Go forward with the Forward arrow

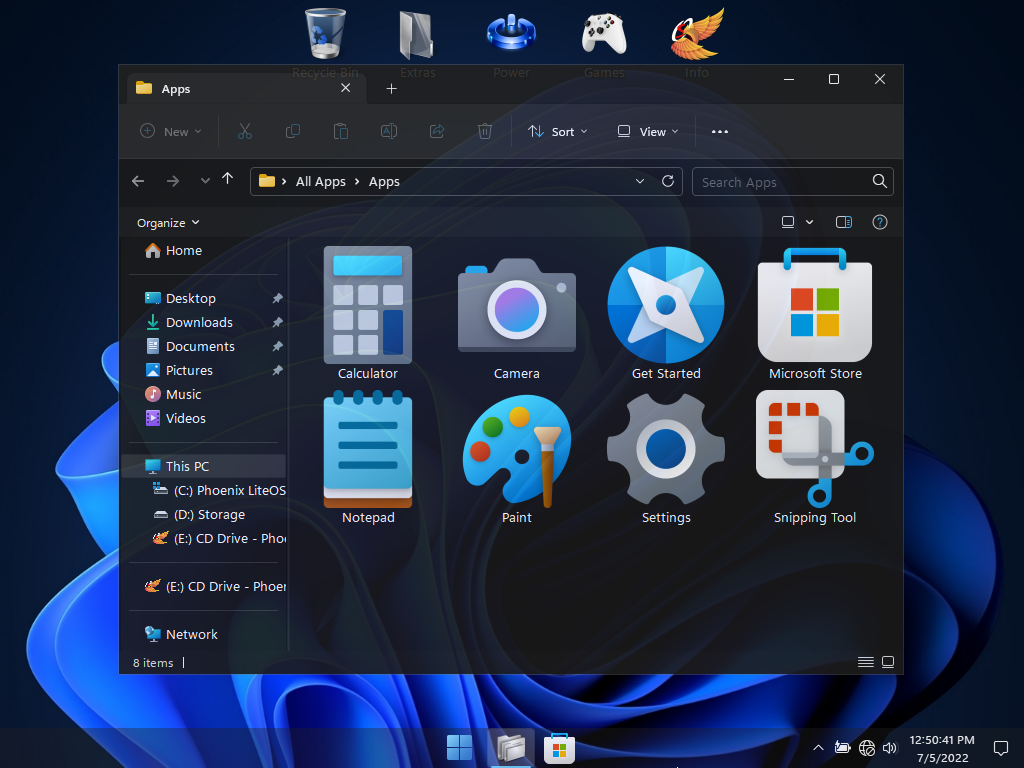(x=172, y=181)
